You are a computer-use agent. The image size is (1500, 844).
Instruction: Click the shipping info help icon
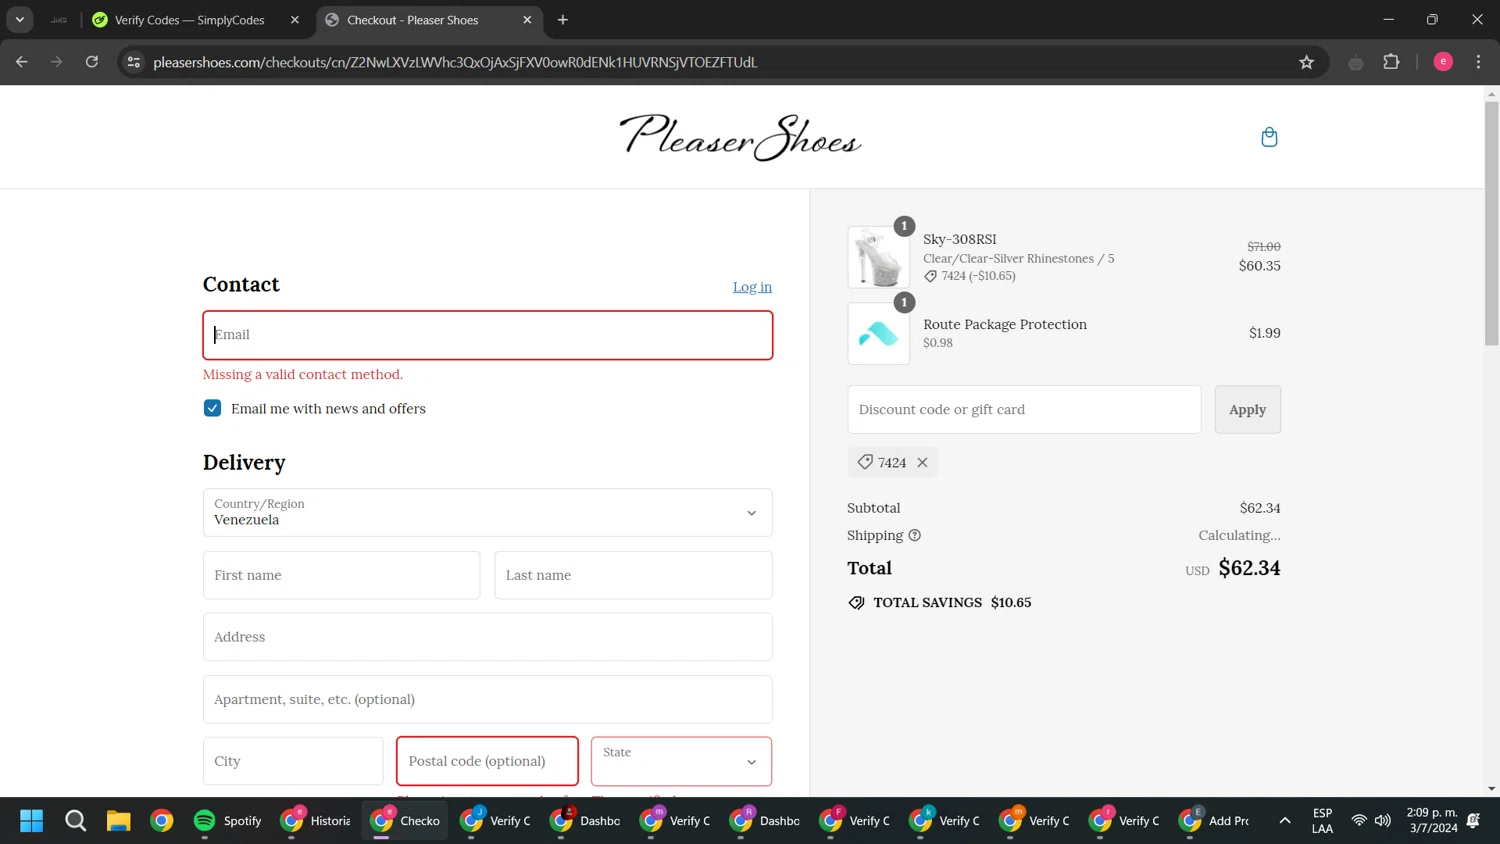[x=914, y=535]
